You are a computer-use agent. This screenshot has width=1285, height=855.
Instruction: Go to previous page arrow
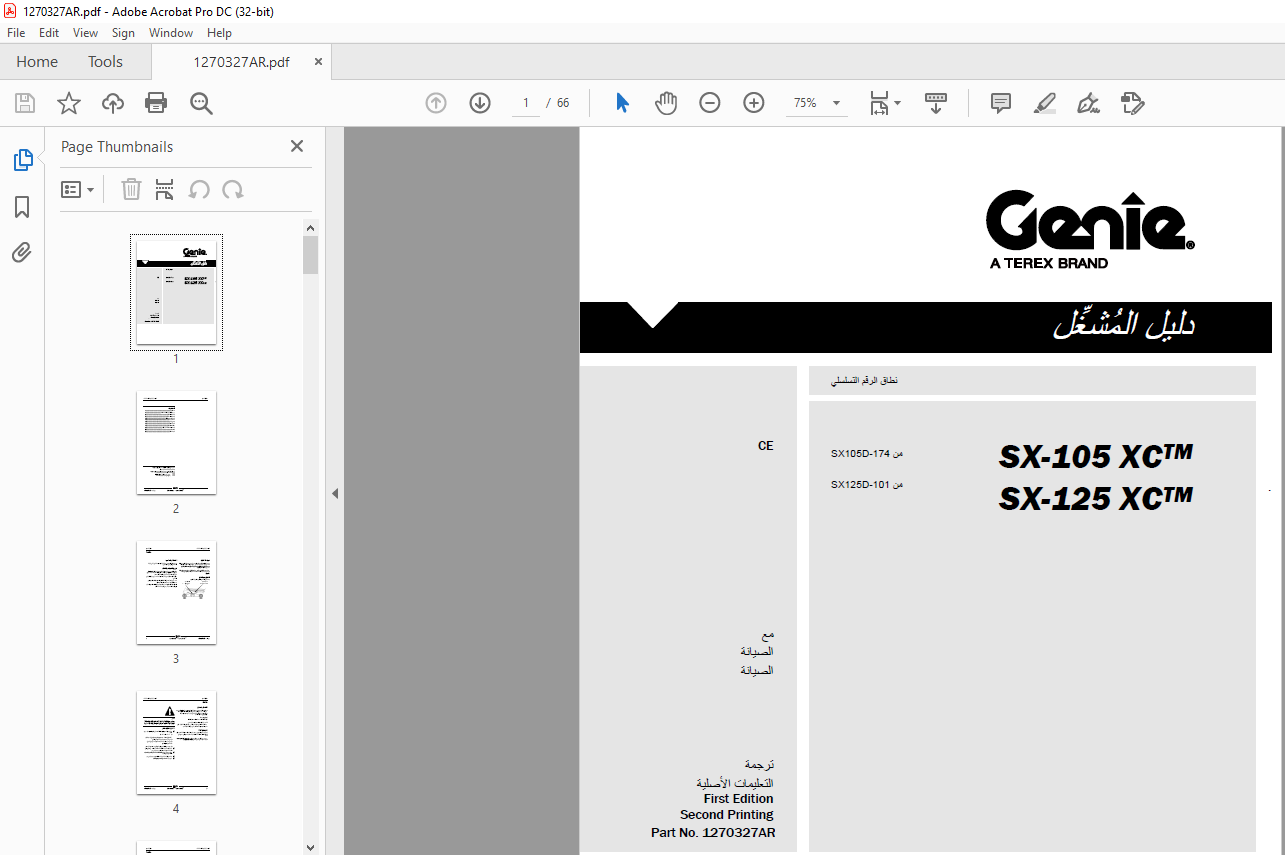point(436,103)
